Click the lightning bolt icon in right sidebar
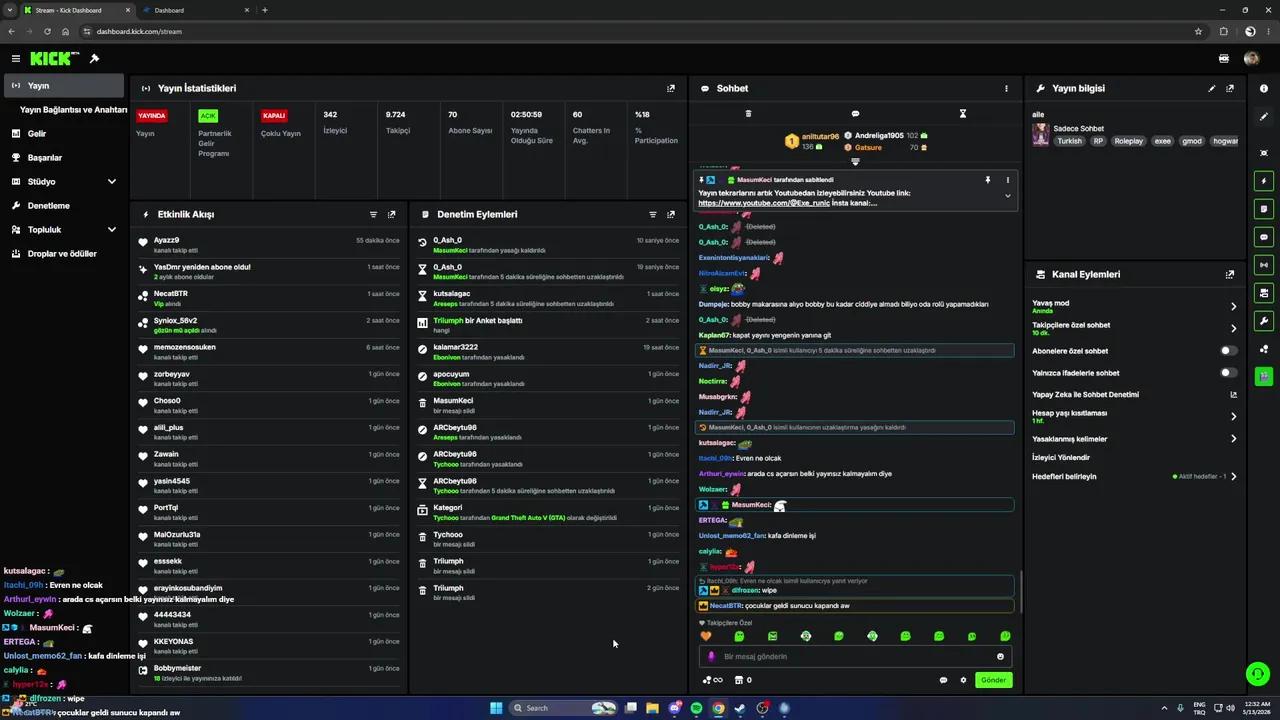 click(x=1264, y=181)
